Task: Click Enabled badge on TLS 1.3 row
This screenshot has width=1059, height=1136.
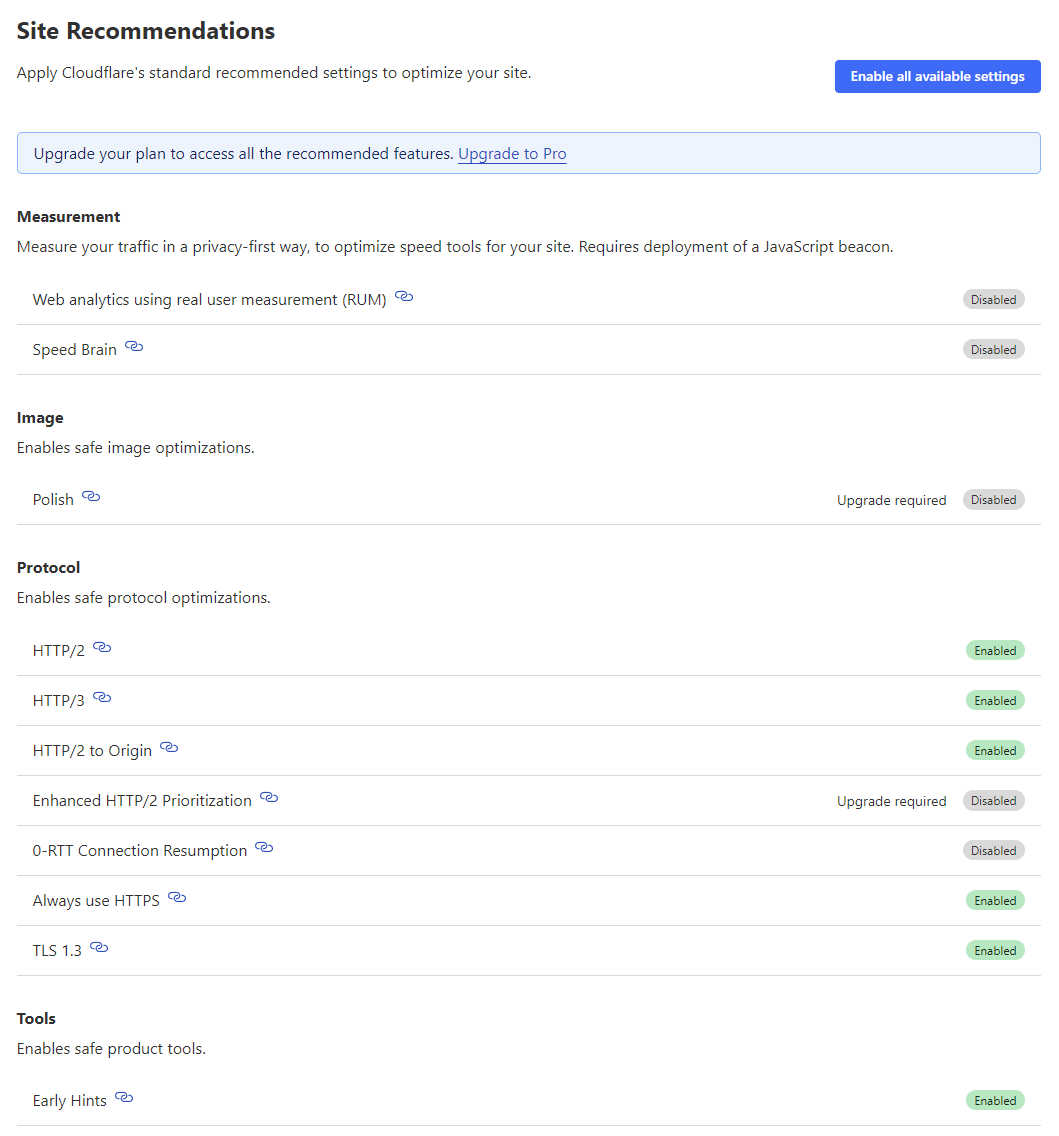Action: tap(995, 951)
